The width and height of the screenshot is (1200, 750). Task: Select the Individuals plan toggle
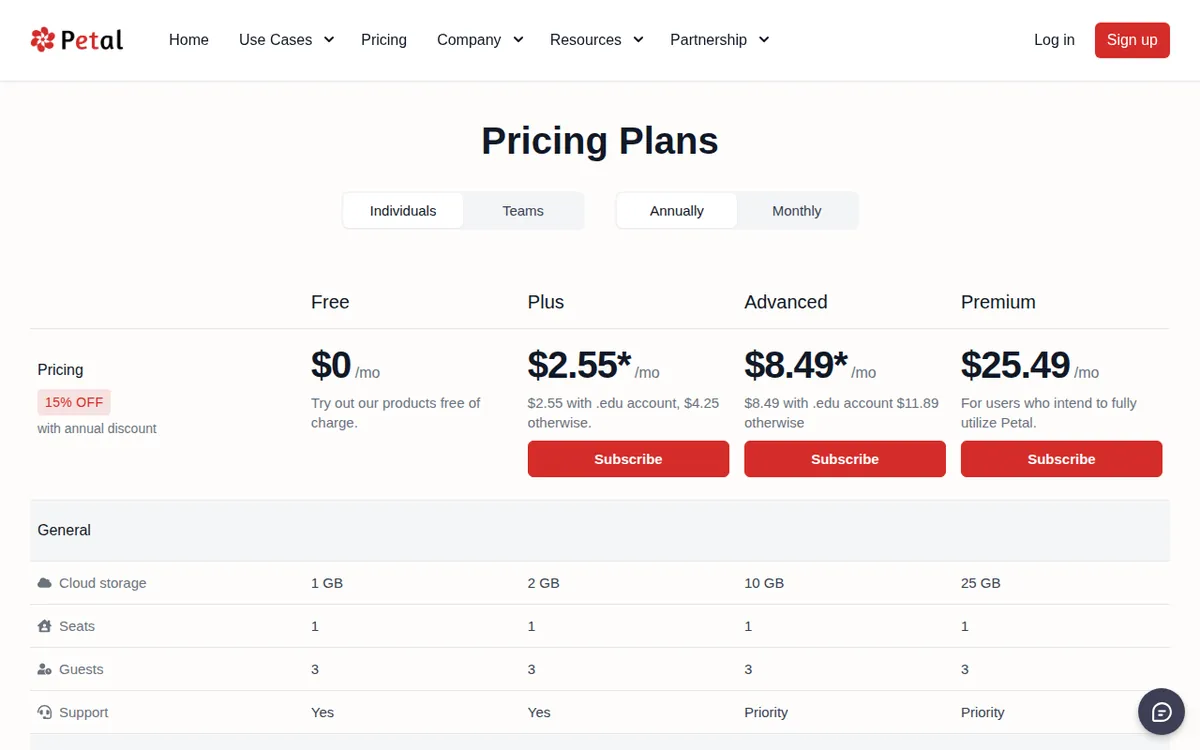click(403, 211)
